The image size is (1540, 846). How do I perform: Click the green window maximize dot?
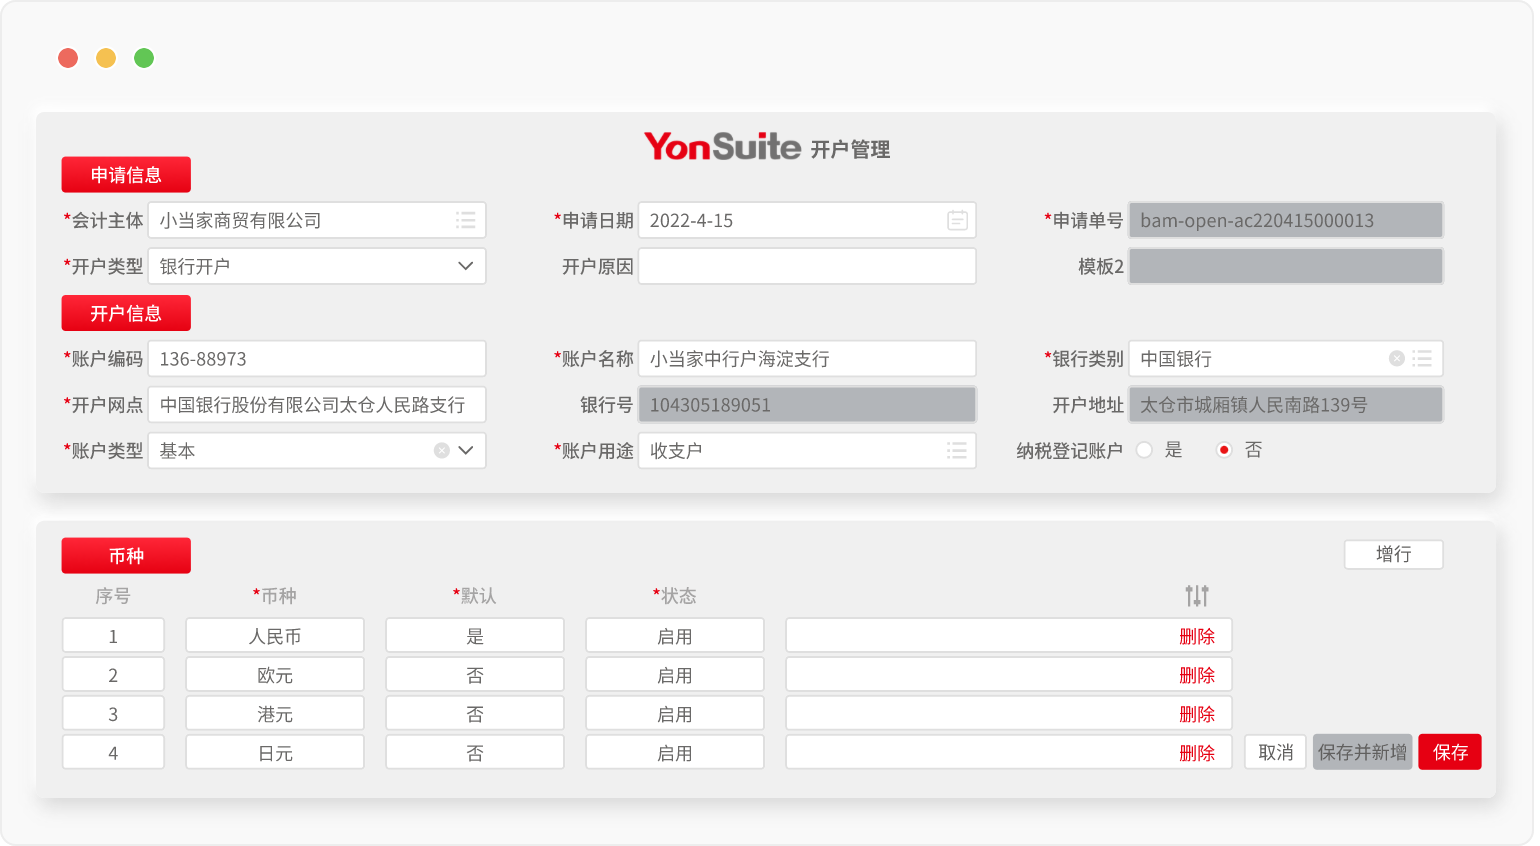(x=144, y=58)
